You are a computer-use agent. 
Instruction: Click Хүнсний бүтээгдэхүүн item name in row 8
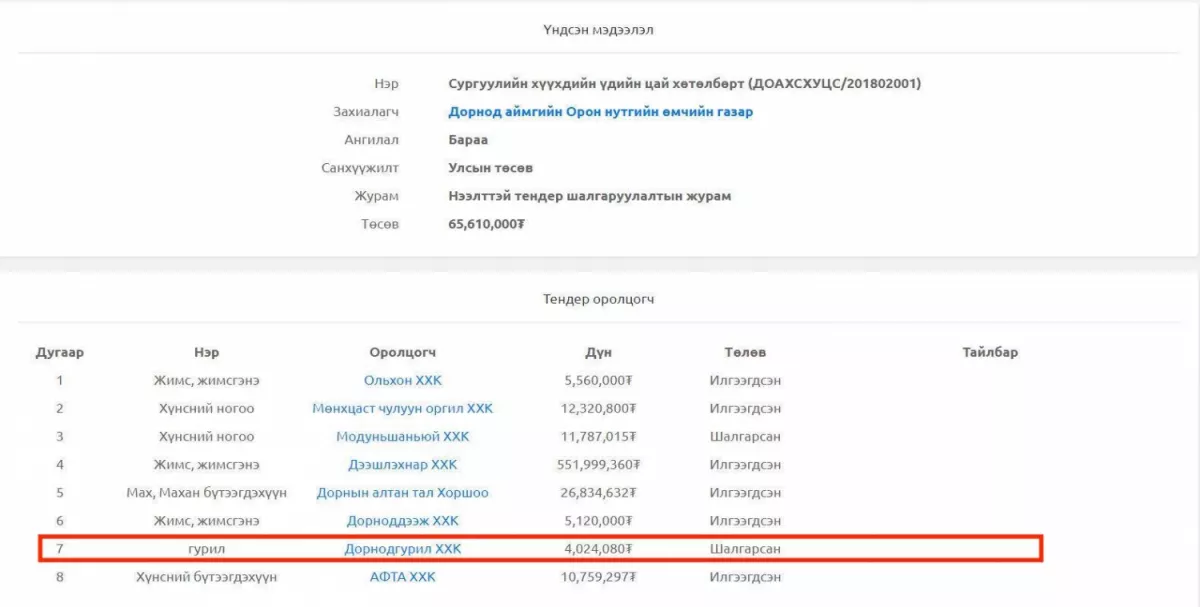tap(207, 577)
